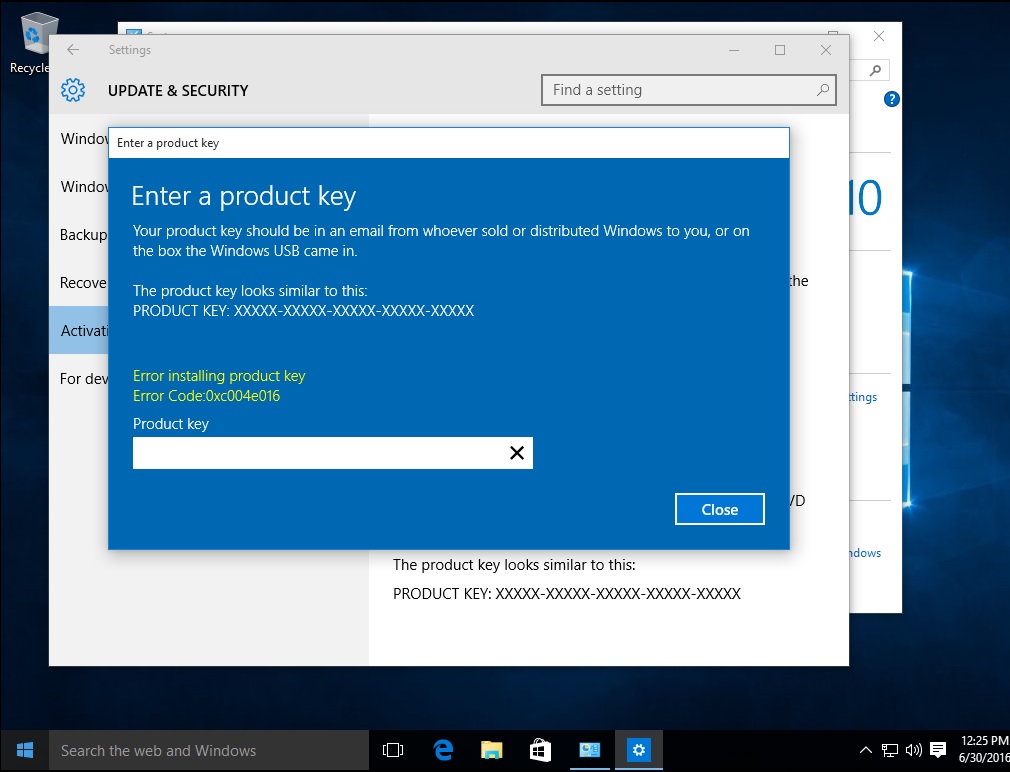Viewport: 1010px width, 772px height.
Task: Click the blue help icon in background window
Action: tap(891, 99)
